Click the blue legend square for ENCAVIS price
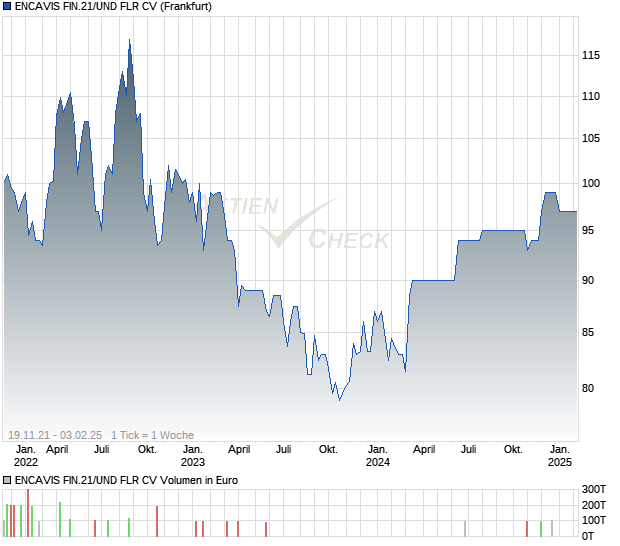This screenshot has width=620, height=546. 7,6
